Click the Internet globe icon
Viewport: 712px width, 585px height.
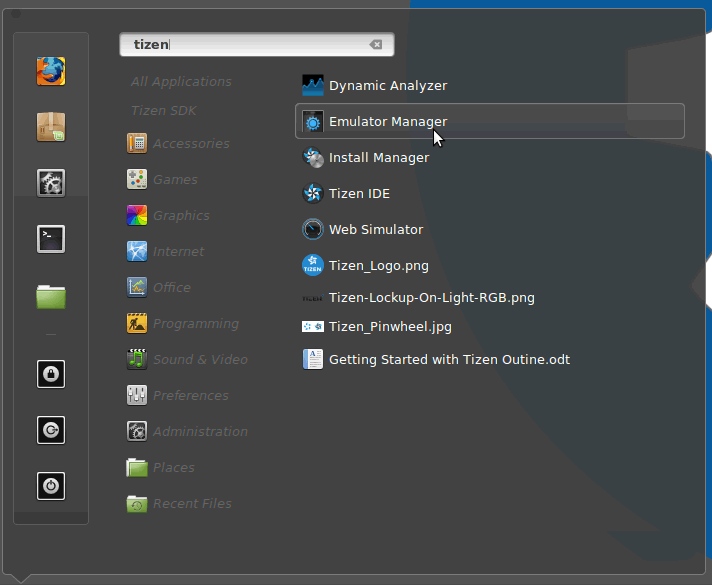pos(137,251)
